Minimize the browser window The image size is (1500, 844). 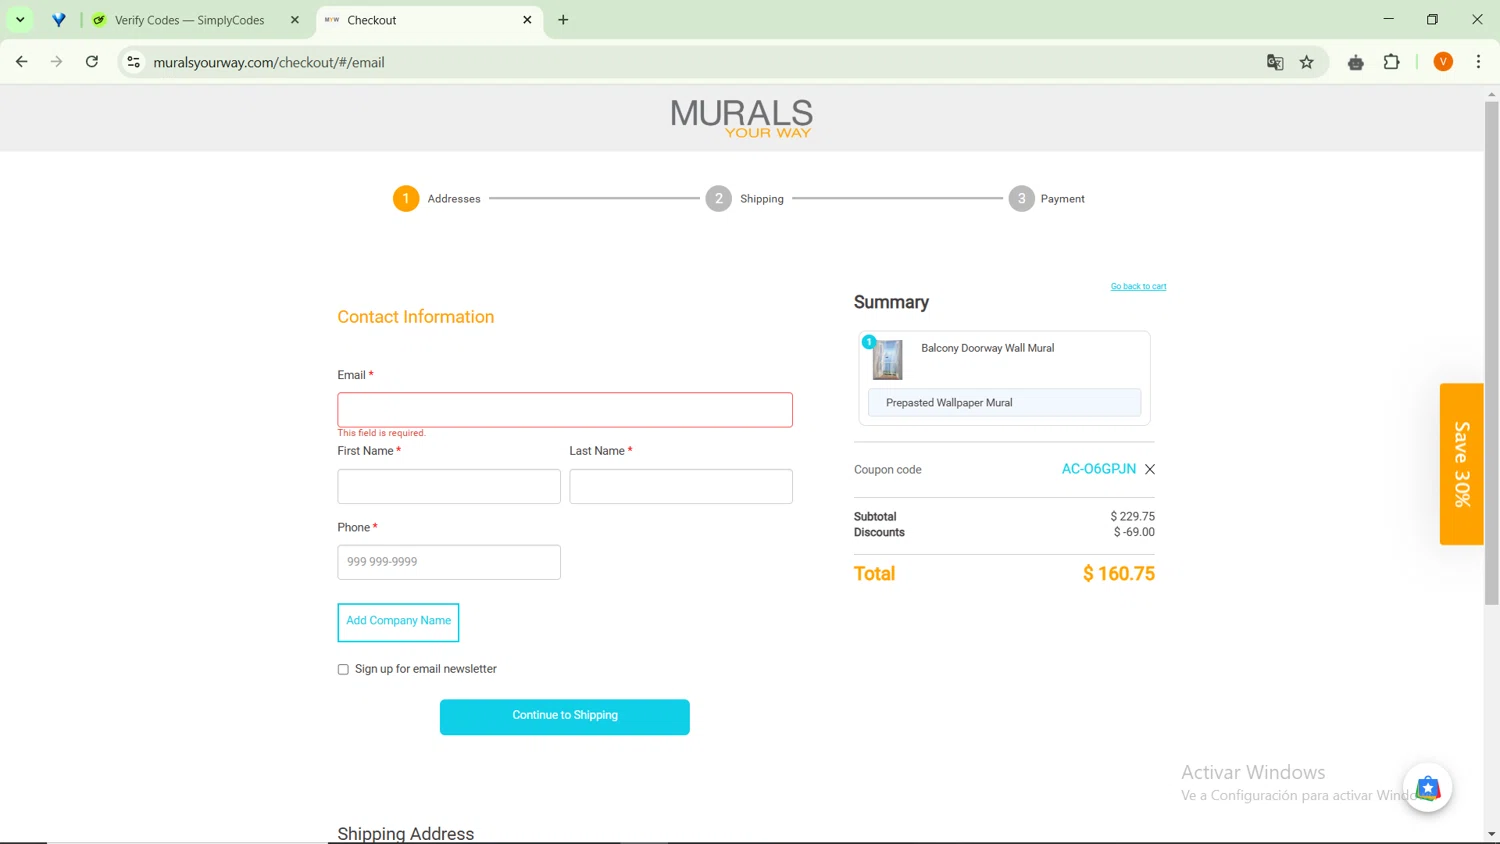click(1388, 20)
